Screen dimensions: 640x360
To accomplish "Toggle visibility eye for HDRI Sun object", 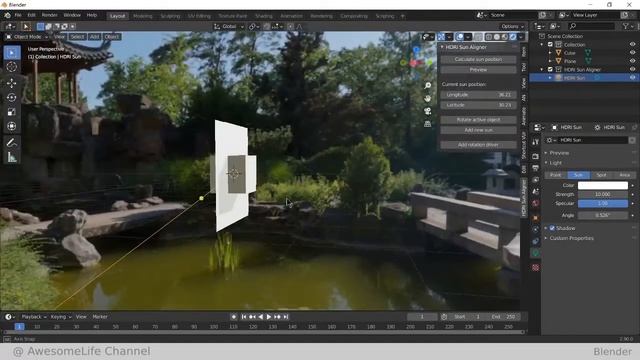I will [632, 78].
